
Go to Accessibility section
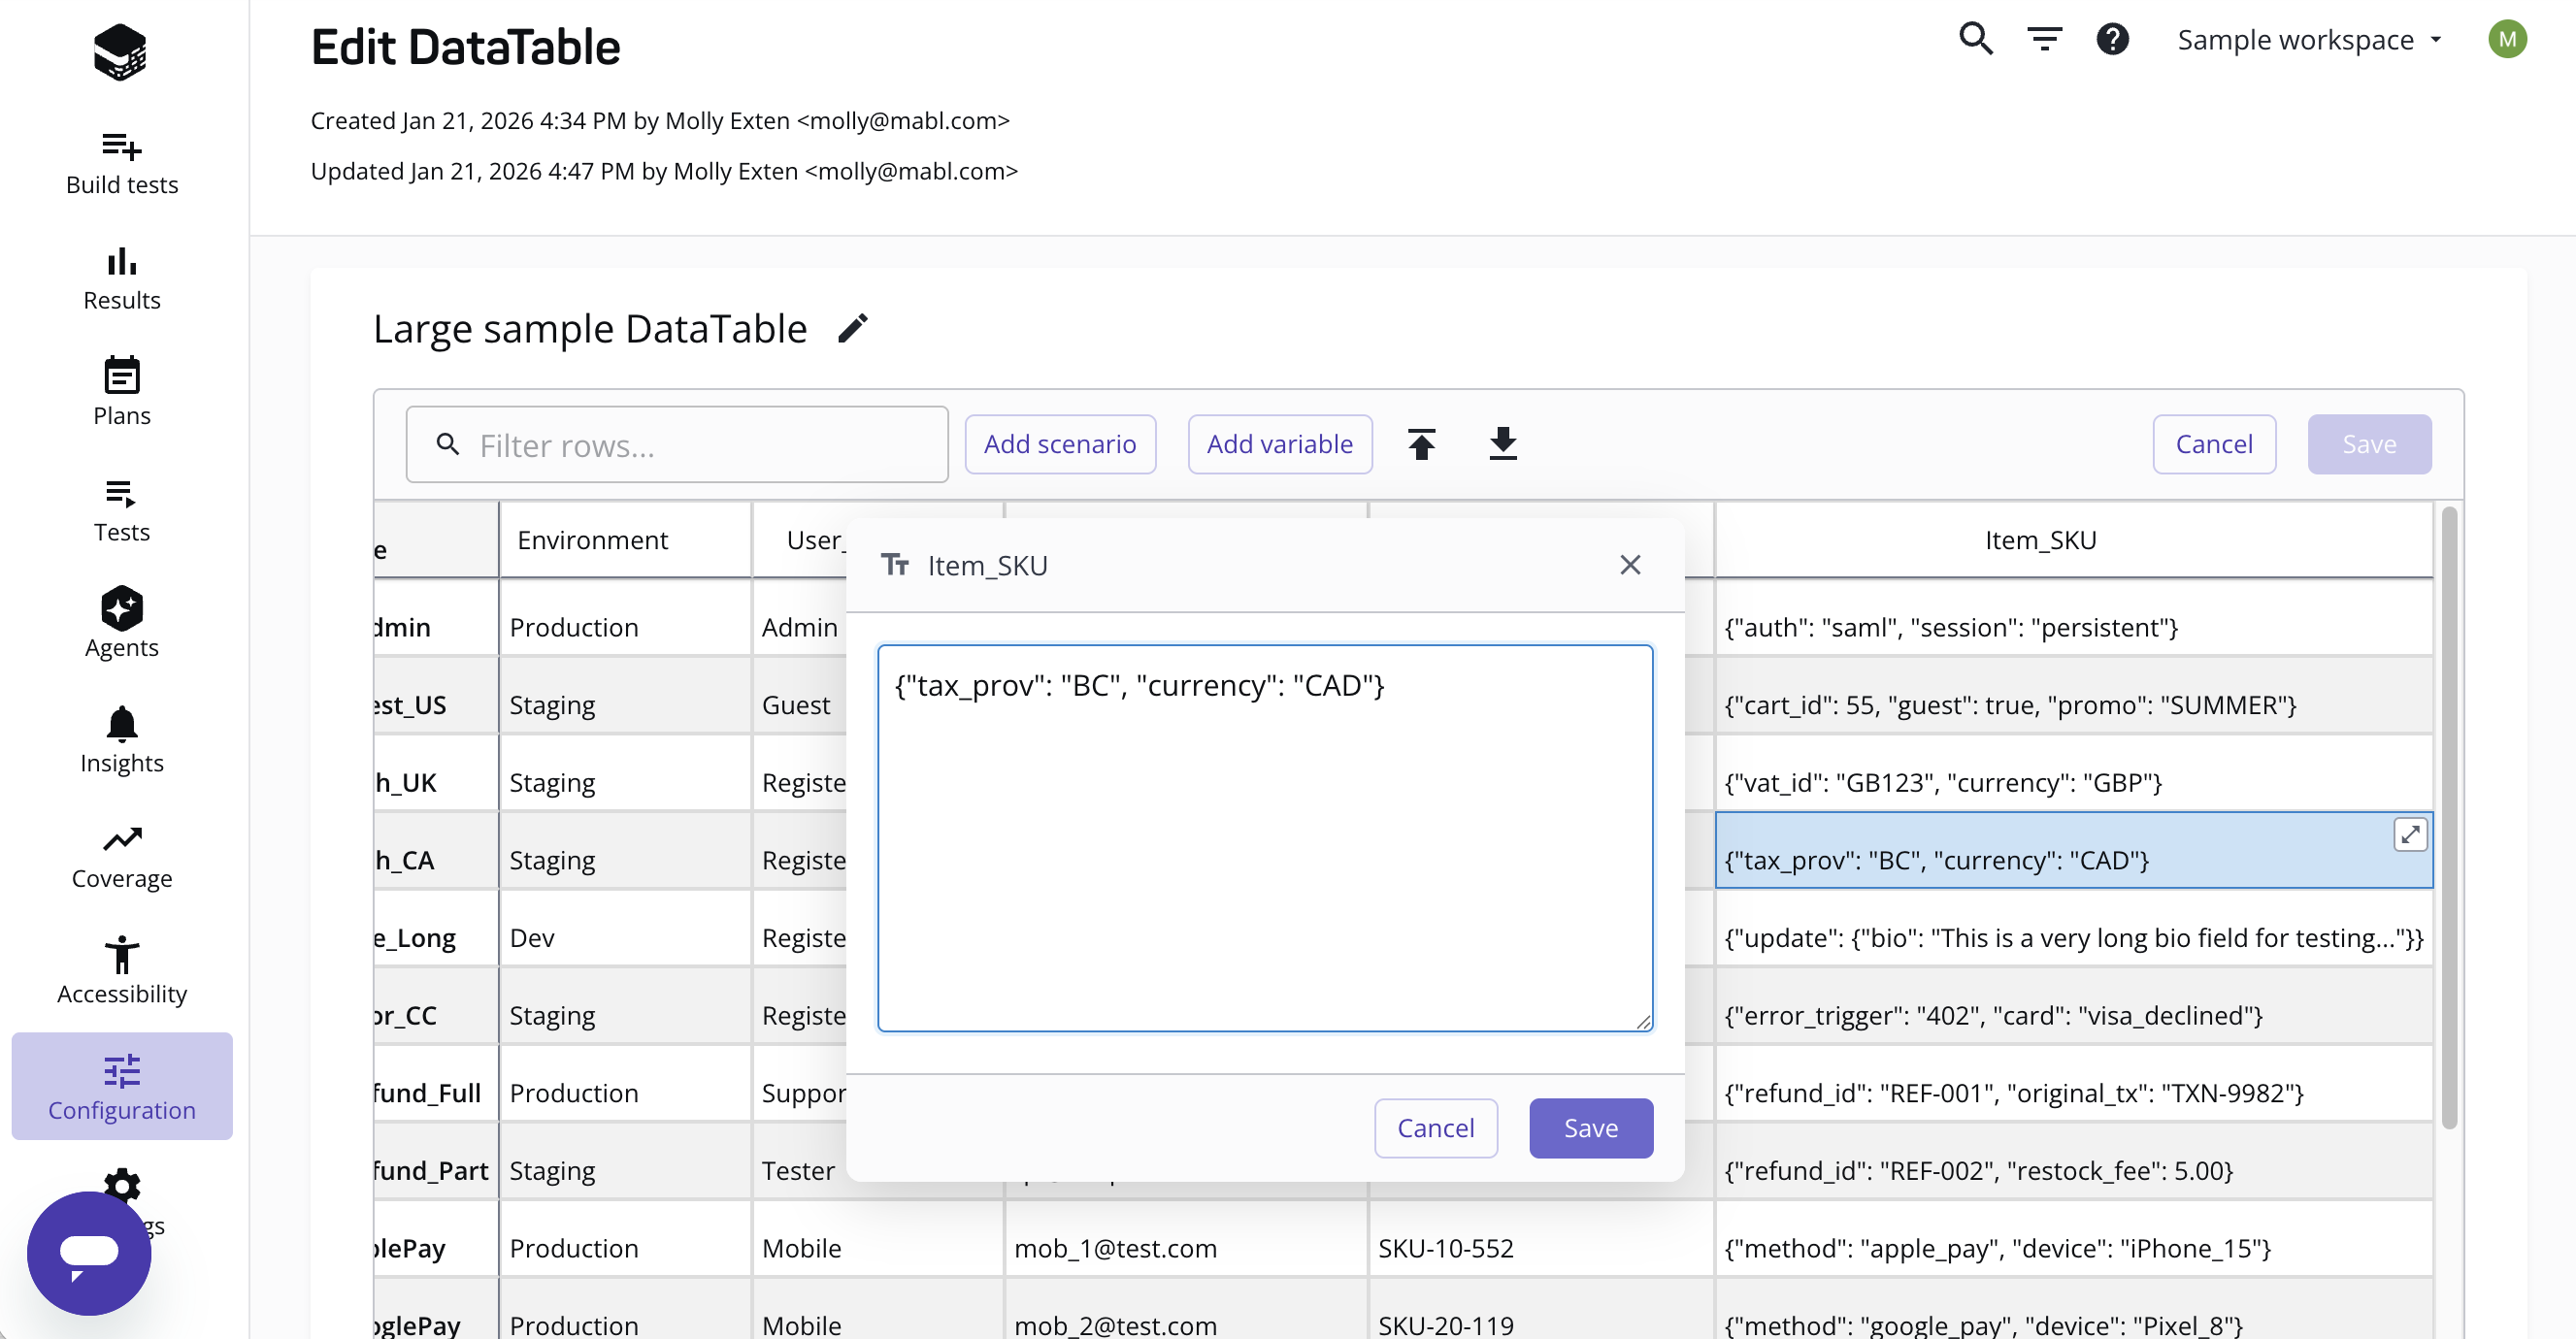122,972
